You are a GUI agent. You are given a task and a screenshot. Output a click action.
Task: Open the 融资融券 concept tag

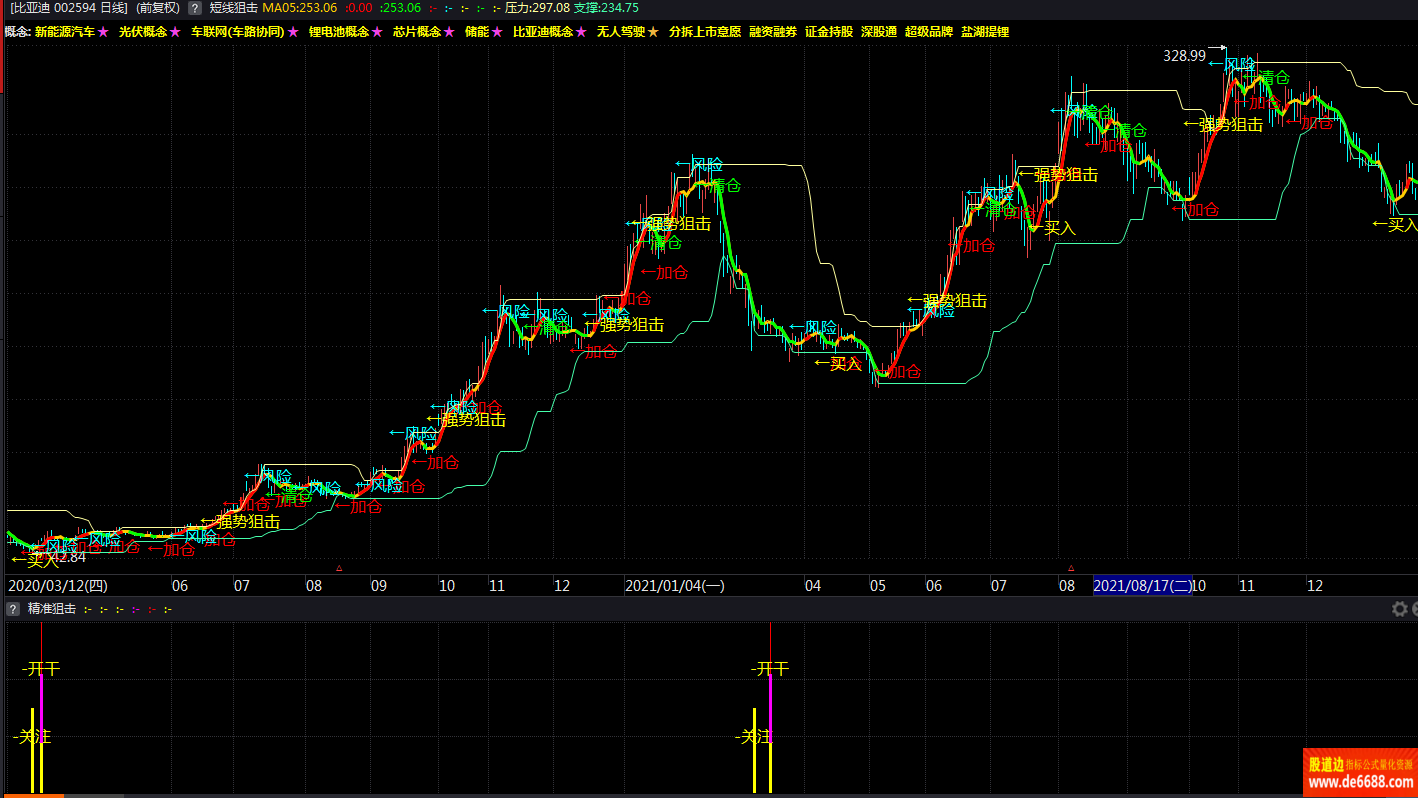click(773, 32)
